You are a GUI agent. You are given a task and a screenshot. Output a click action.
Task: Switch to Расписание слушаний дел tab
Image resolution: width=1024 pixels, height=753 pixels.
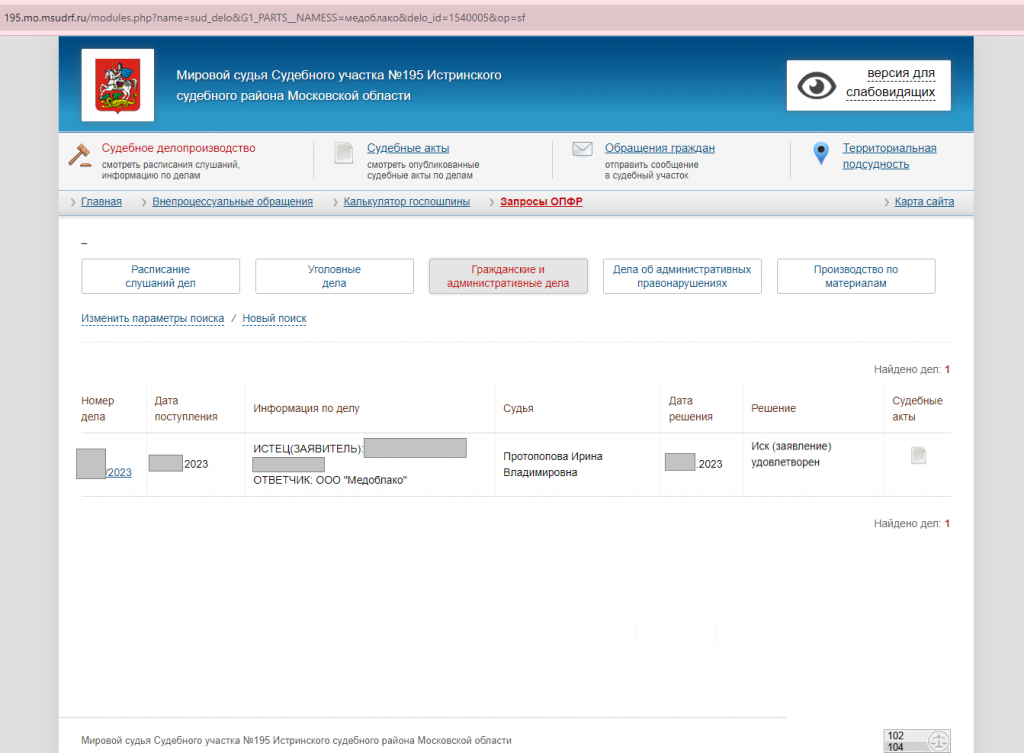tap(161, 276)
